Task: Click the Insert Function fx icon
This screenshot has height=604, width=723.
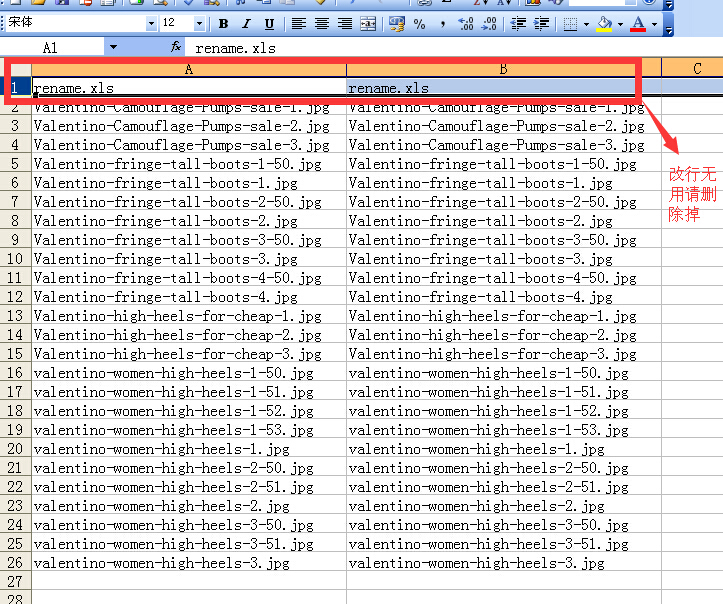Action: pos(176,47)
